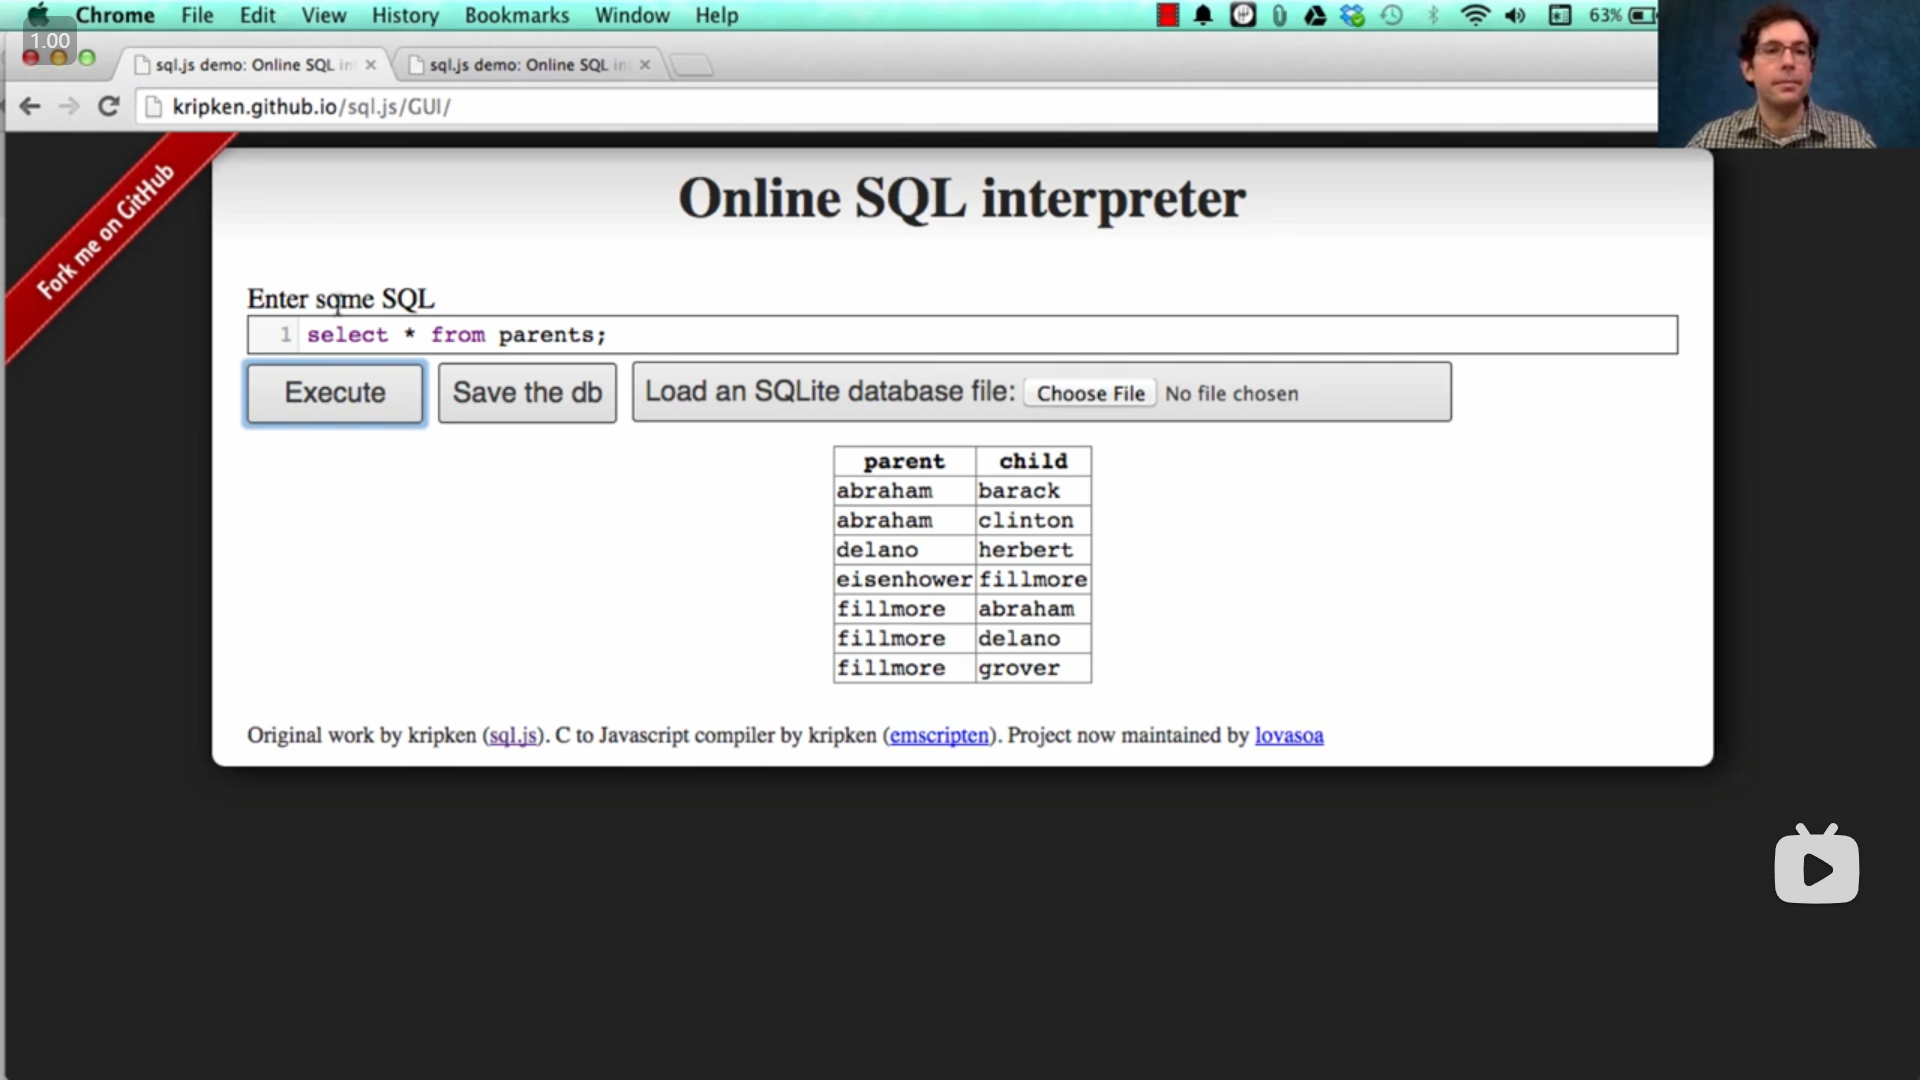Click the Dropbox menu bar icon
The image size is (1920, 1080).
[1352, 15]
